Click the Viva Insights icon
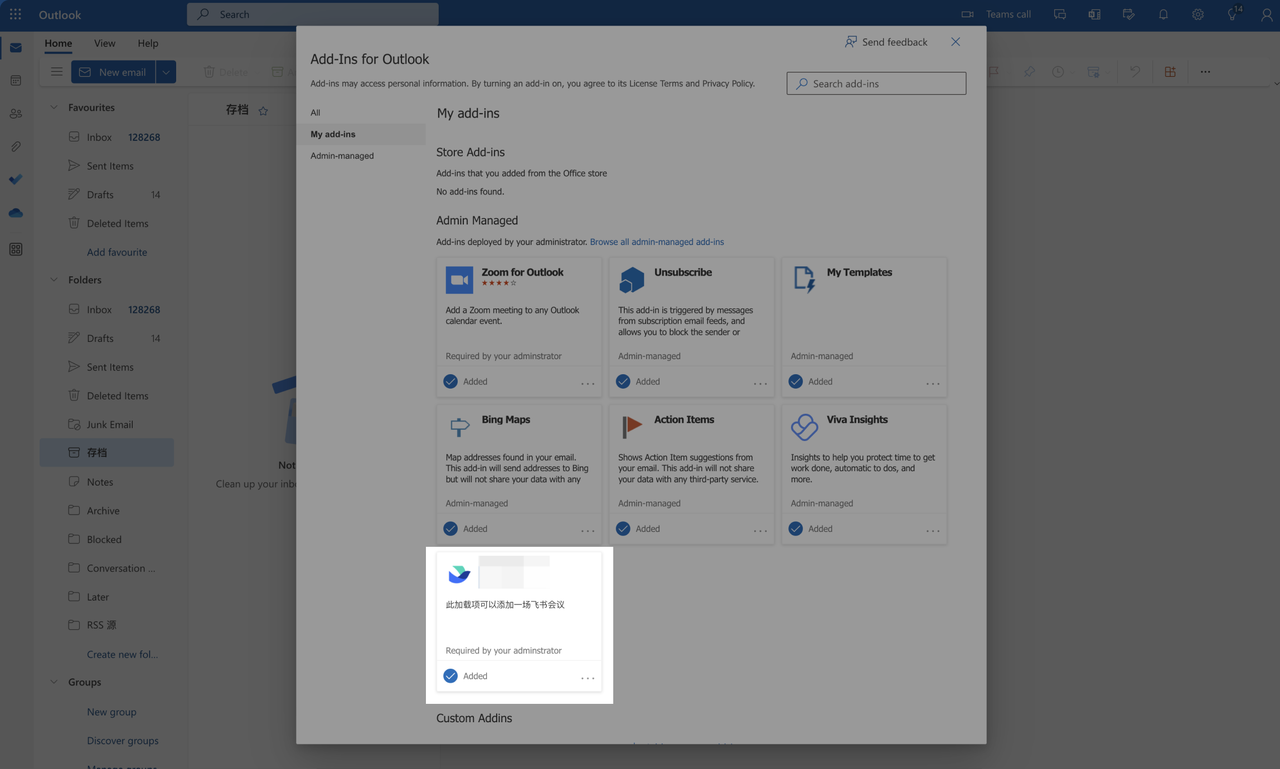 (804, 427)
